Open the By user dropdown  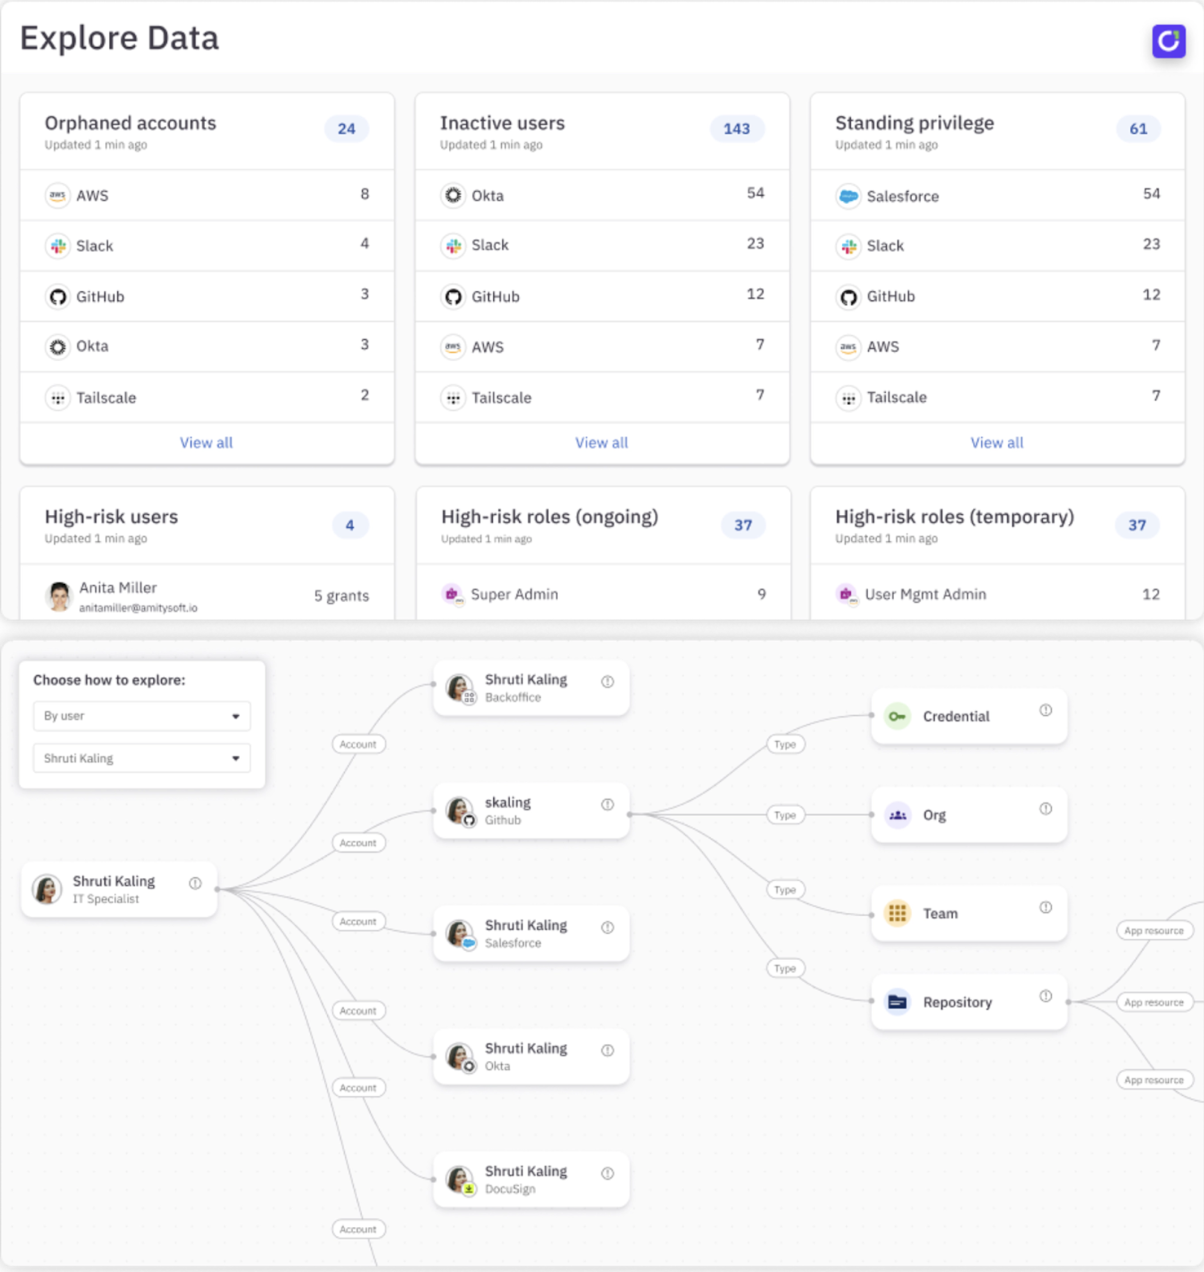[x=141, y=716]
